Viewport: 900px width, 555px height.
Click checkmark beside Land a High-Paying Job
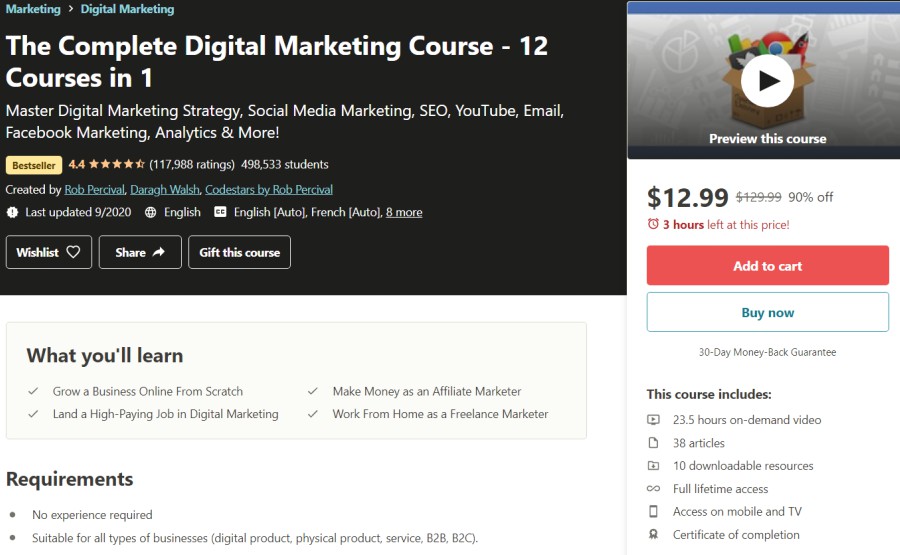pos(33,414)
